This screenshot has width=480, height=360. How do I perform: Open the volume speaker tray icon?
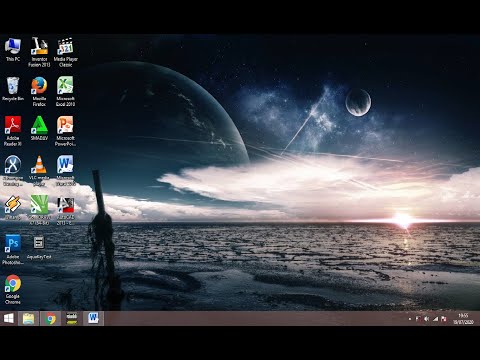(426, 319)
